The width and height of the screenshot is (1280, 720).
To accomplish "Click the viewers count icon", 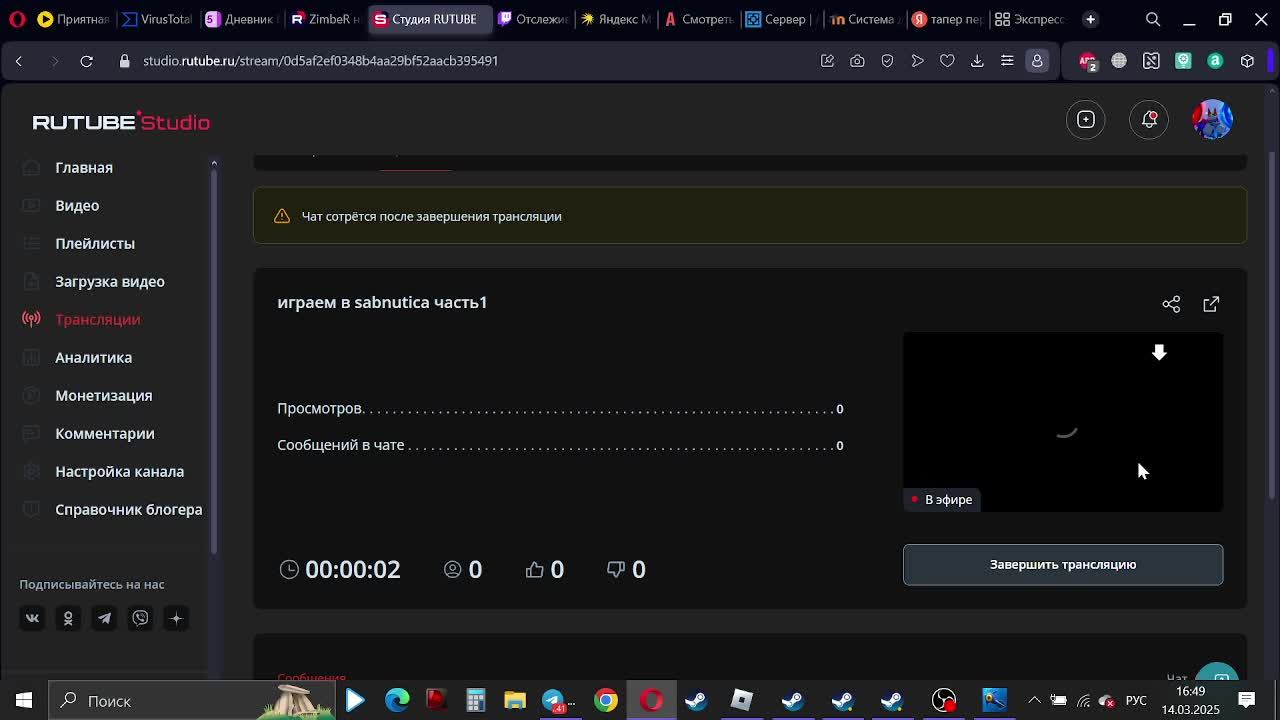I will coord(453,569).
